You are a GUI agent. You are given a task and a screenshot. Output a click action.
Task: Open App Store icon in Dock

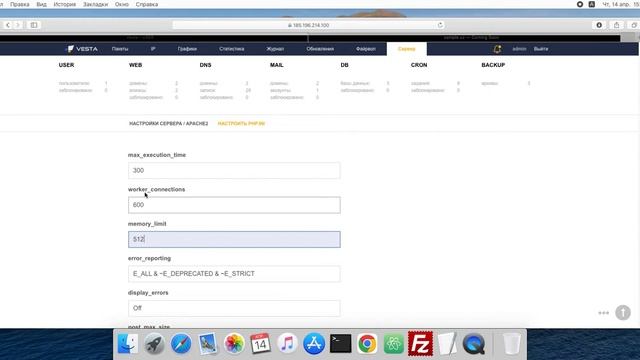click(314, 344)
